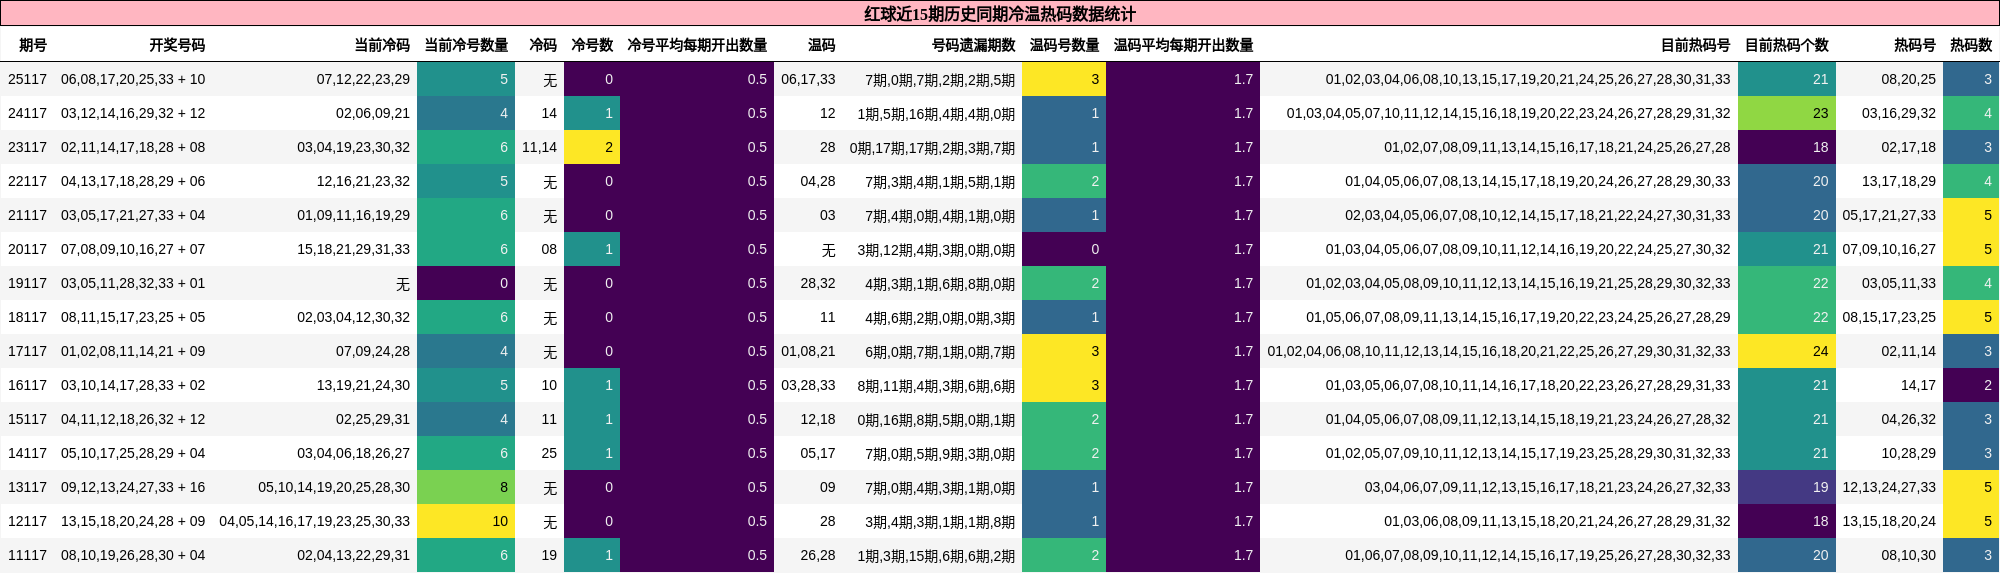The height and width of the screenshot is (573, 2000).
Task: Select period number 19117
Action: [x=27, y=283]
